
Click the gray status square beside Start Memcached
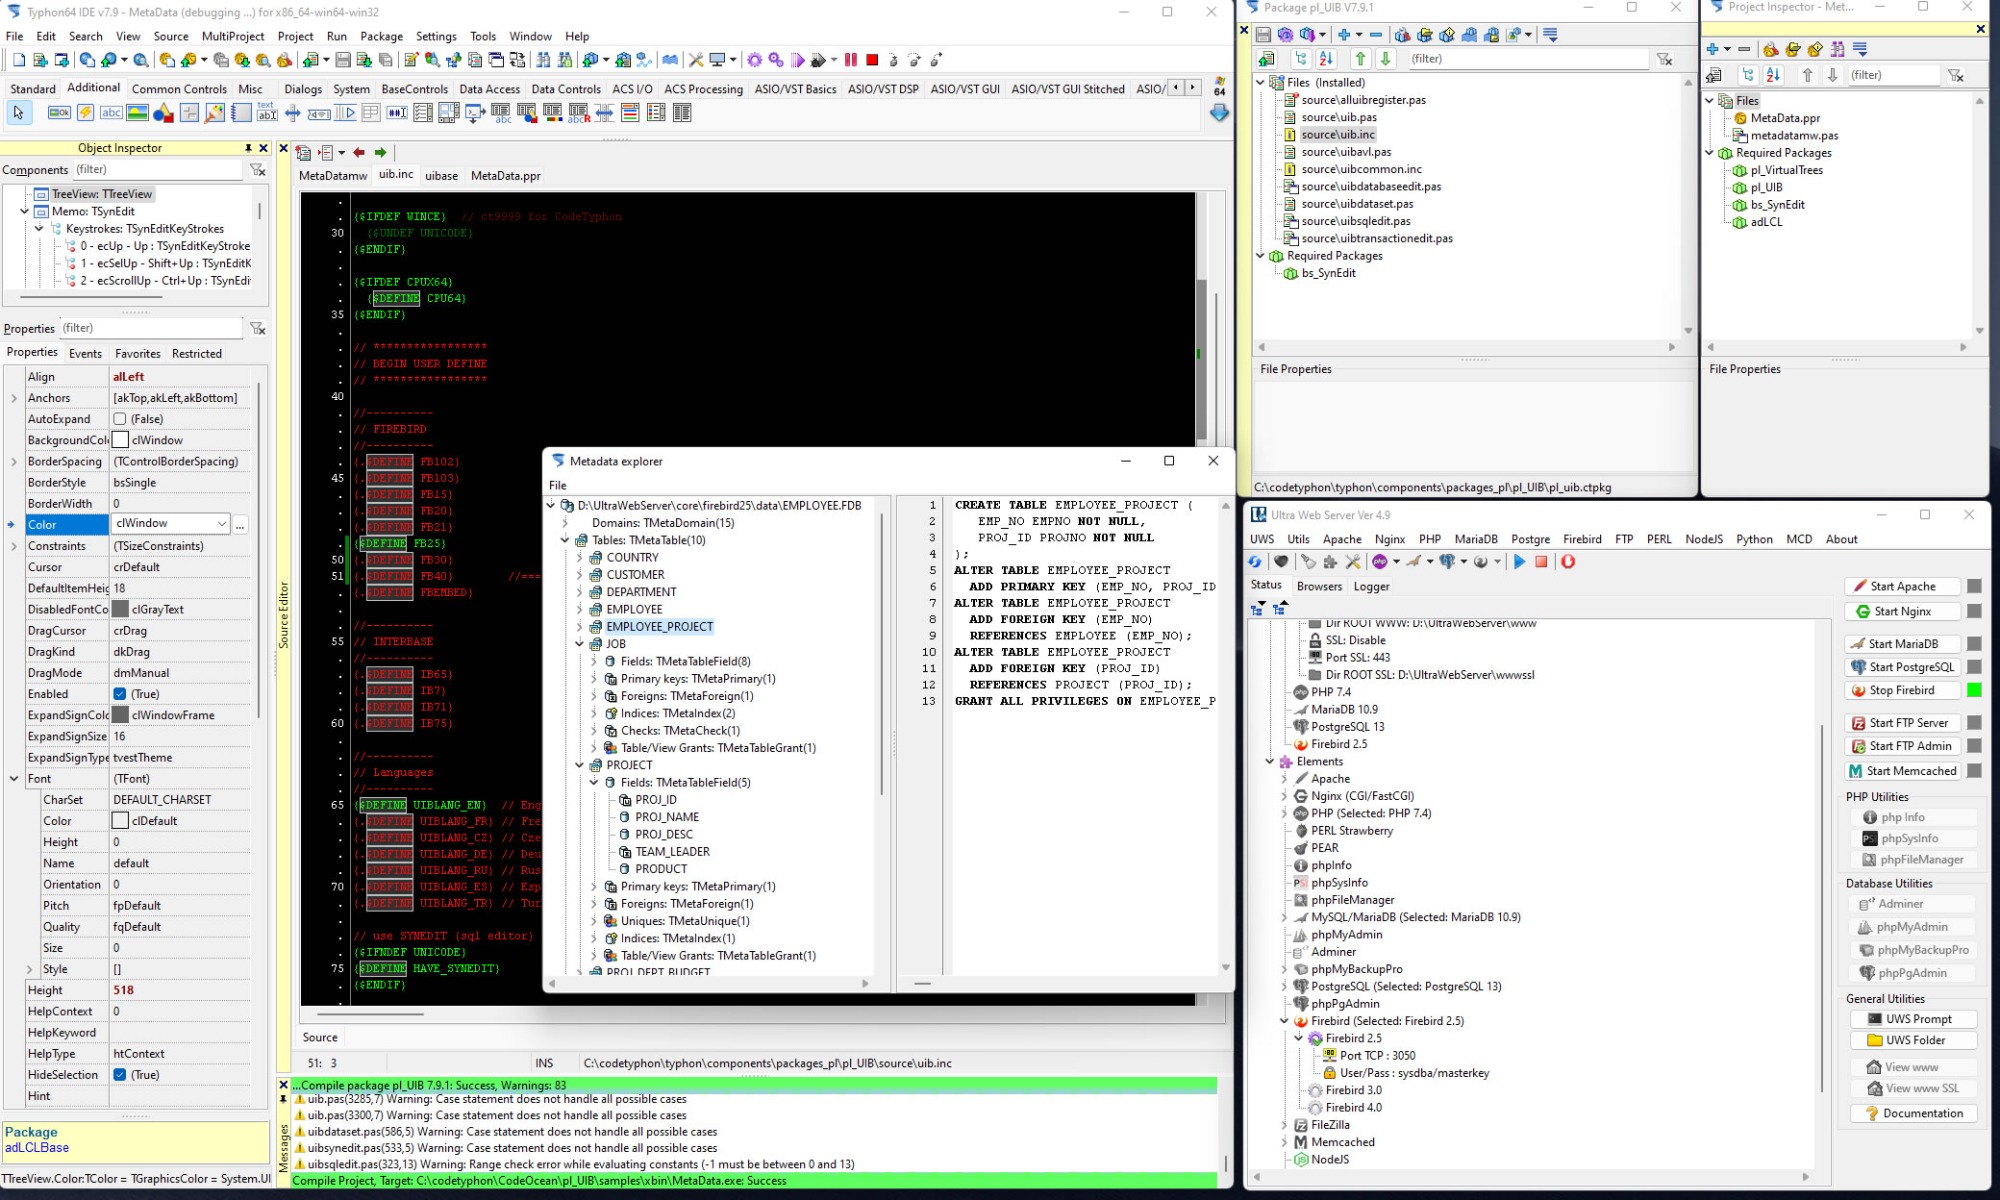point(1974,771)
